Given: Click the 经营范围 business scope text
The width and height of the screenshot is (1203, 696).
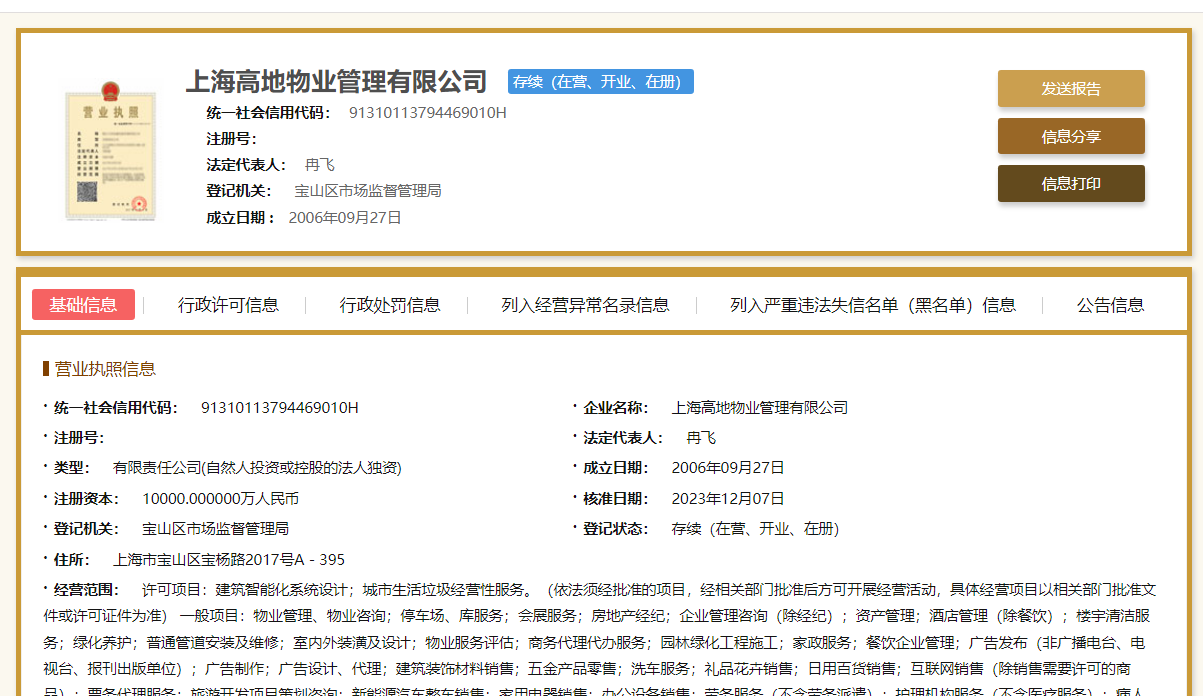Looking at the screenshot, I should [600, 628].
